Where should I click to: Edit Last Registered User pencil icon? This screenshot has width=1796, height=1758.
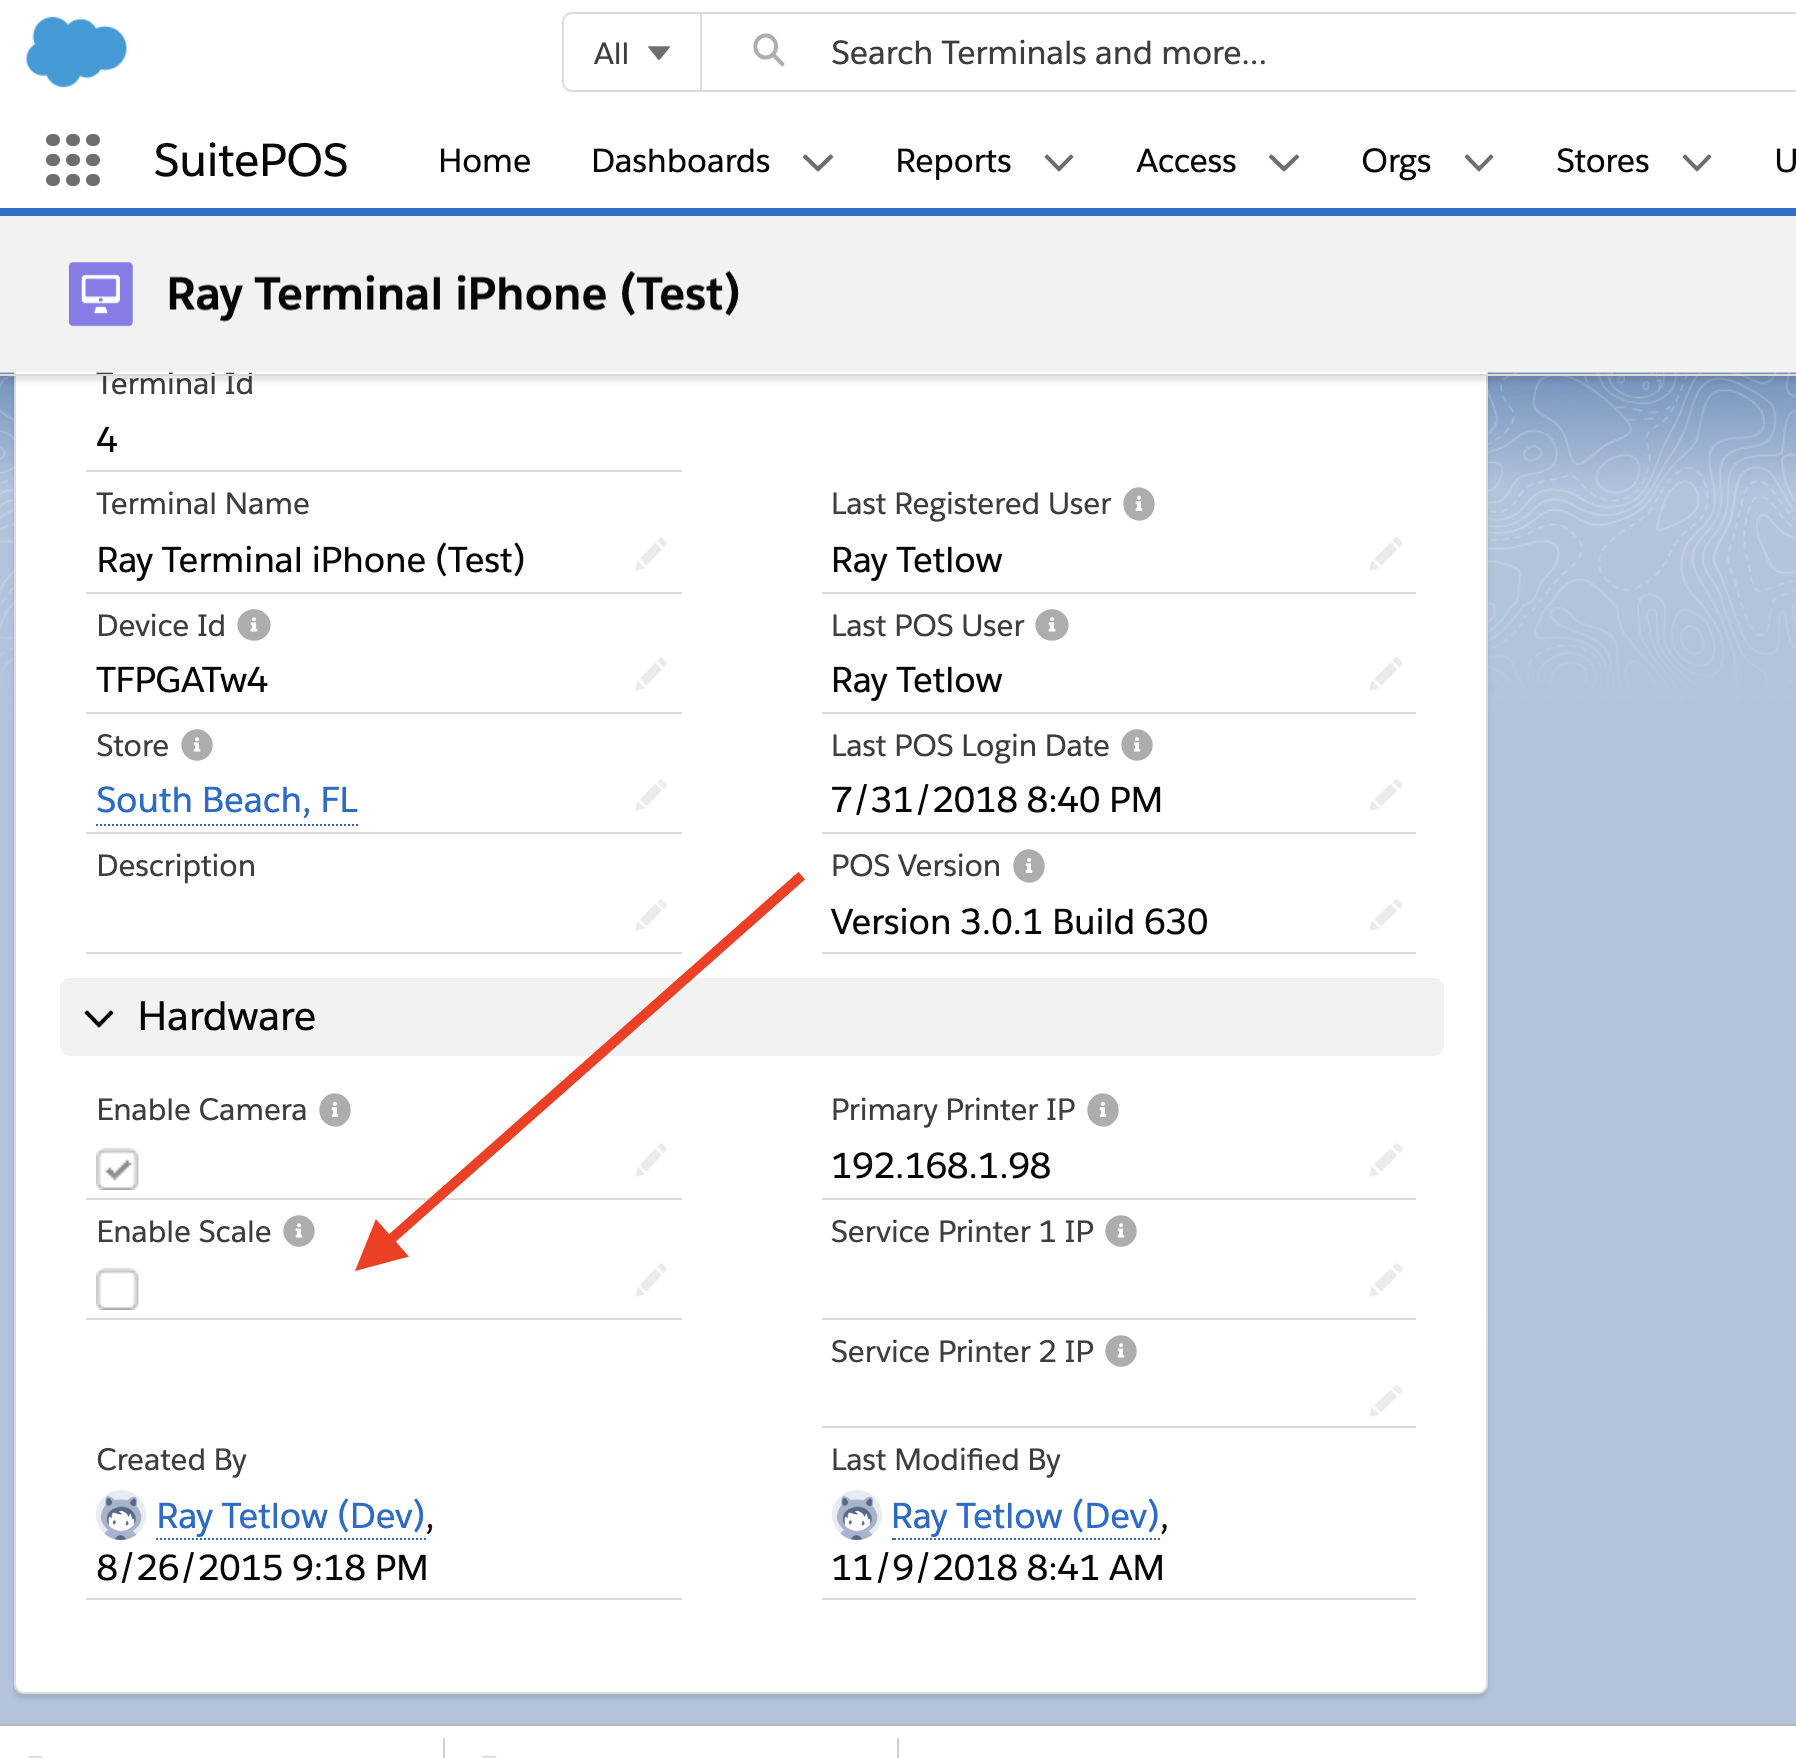click(1386, 554)
